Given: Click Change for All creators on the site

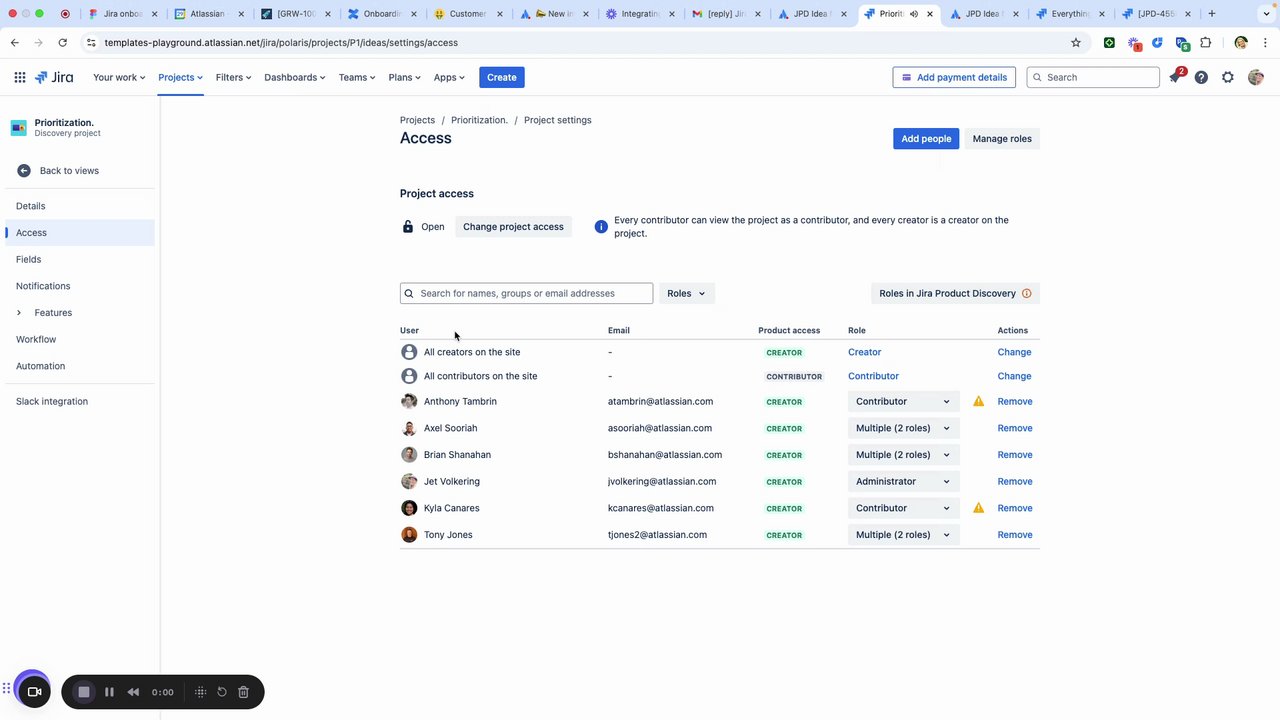Looking at the screenshot, I should pyautogui.click(x=1014, y=352).
